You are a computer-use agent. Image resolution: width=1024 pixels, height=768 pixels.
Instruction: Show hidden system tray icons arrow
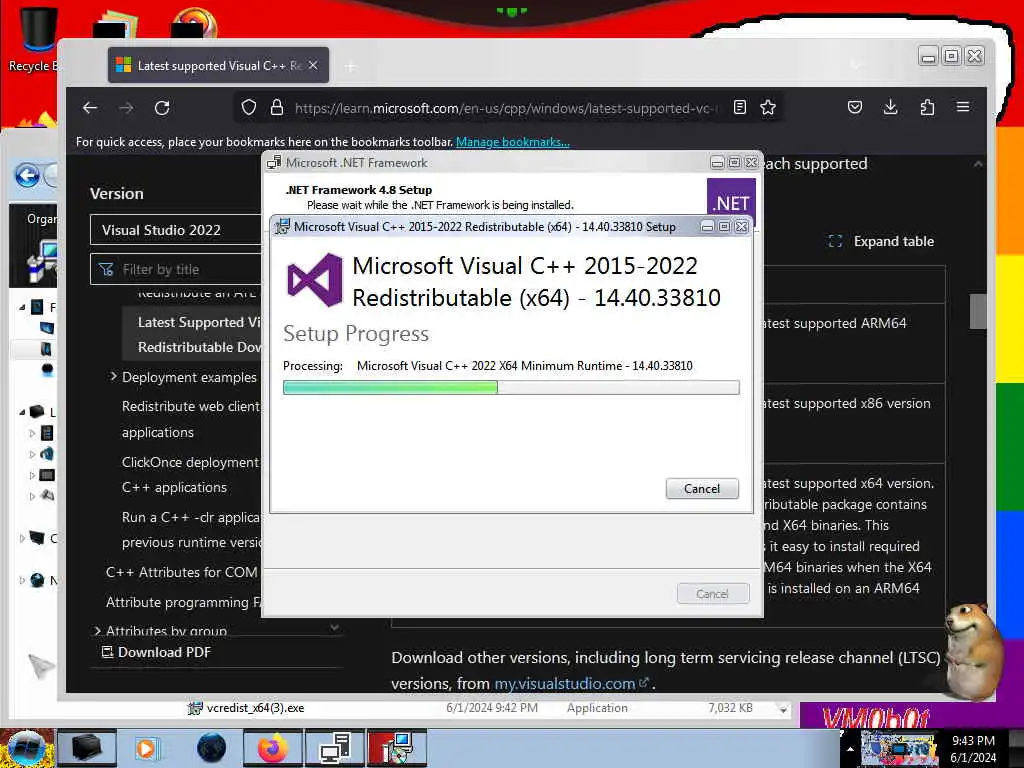point(850,749)
